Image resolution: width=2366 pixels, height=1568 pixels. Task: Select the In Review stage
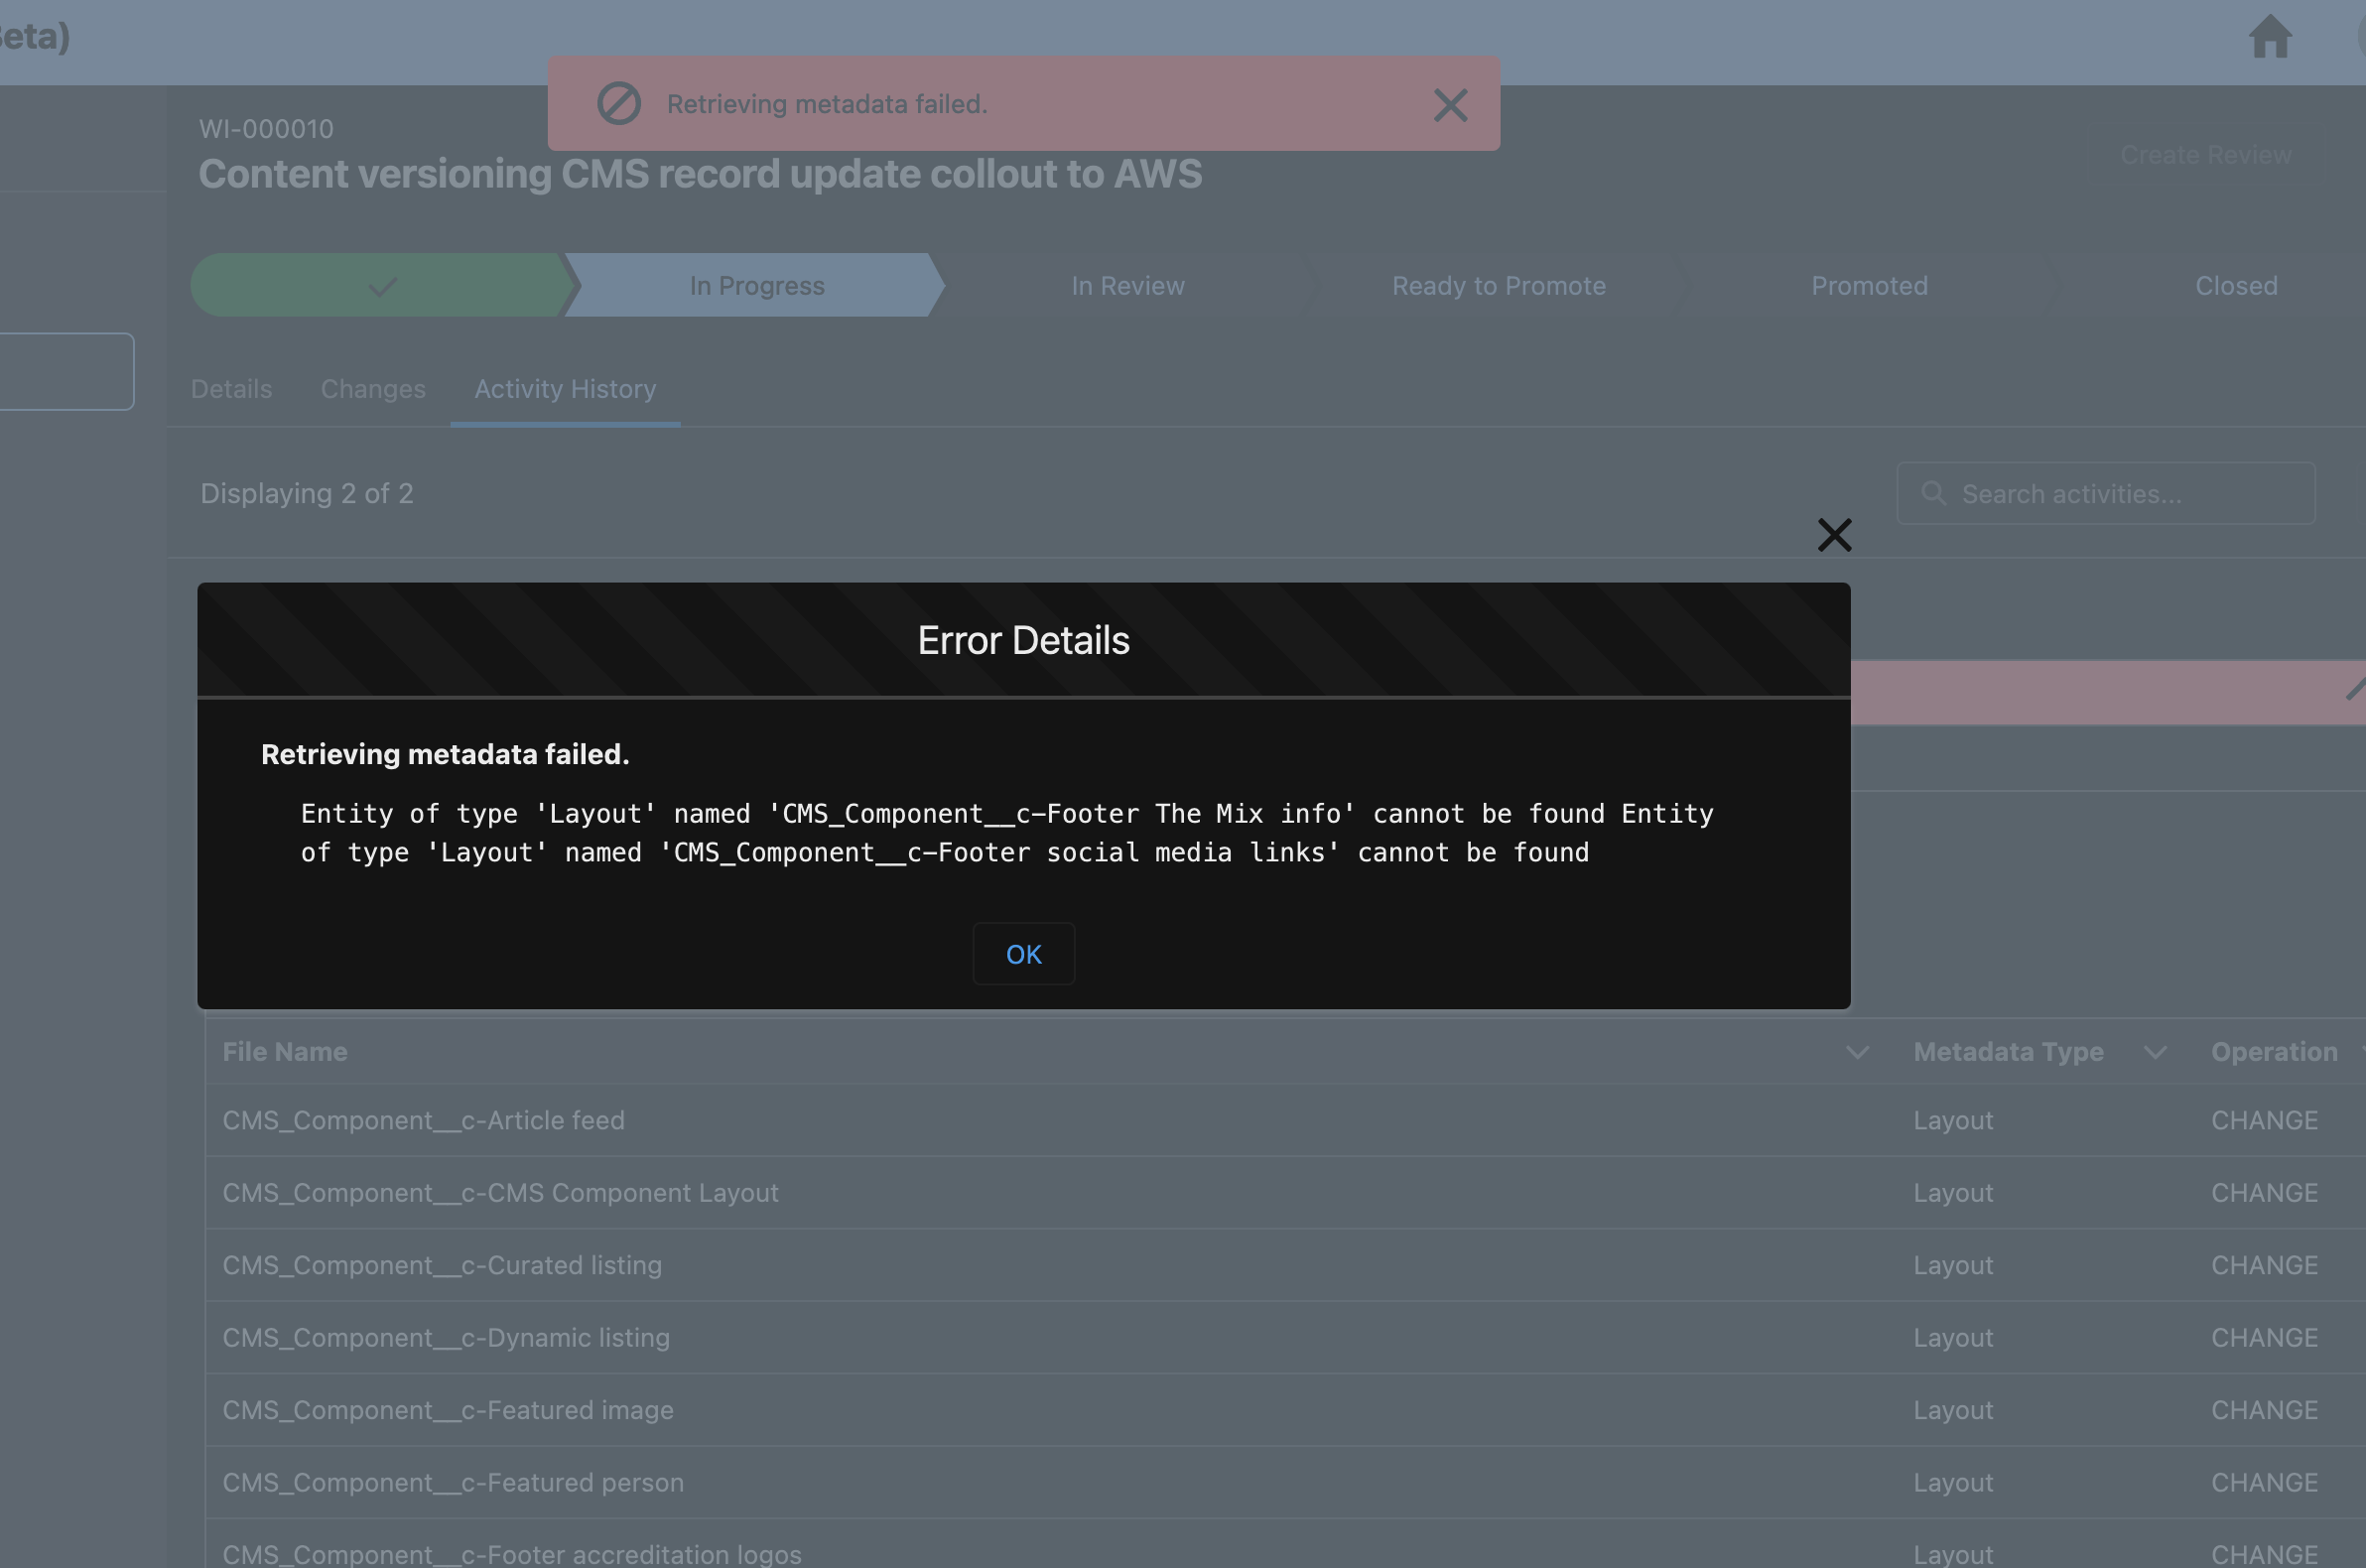click(x=1127, y=286)
